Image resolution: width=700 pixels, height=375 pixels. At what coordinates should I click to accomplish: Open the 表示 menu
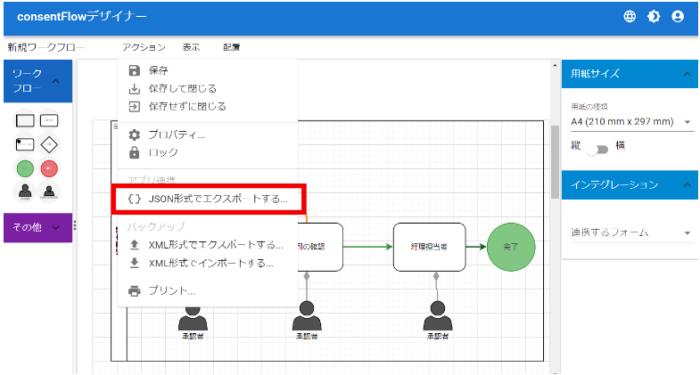(x=191, y=47)
